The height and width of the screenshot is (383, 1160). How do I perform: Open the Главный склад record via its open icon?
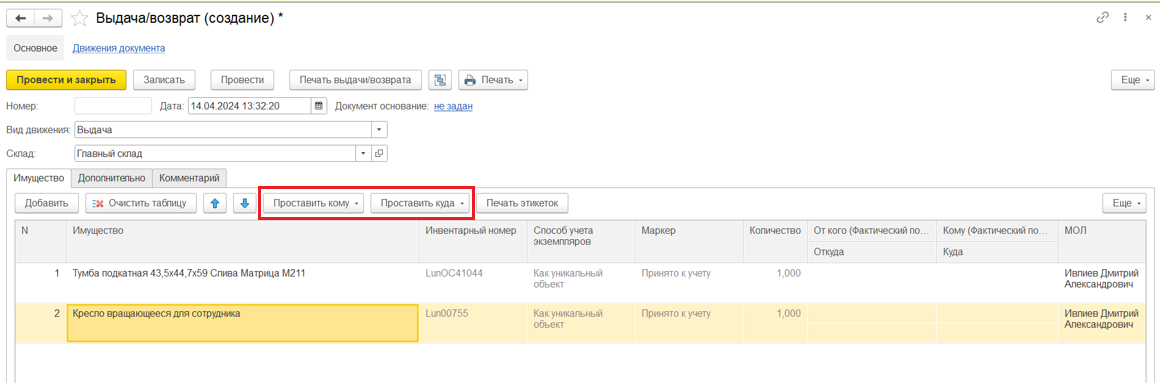(x=380, y=154)
